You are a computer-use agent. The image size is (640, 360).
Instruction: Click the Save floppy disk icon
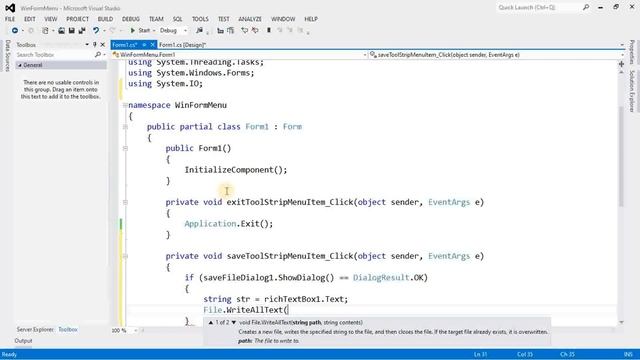click(71, 31)
